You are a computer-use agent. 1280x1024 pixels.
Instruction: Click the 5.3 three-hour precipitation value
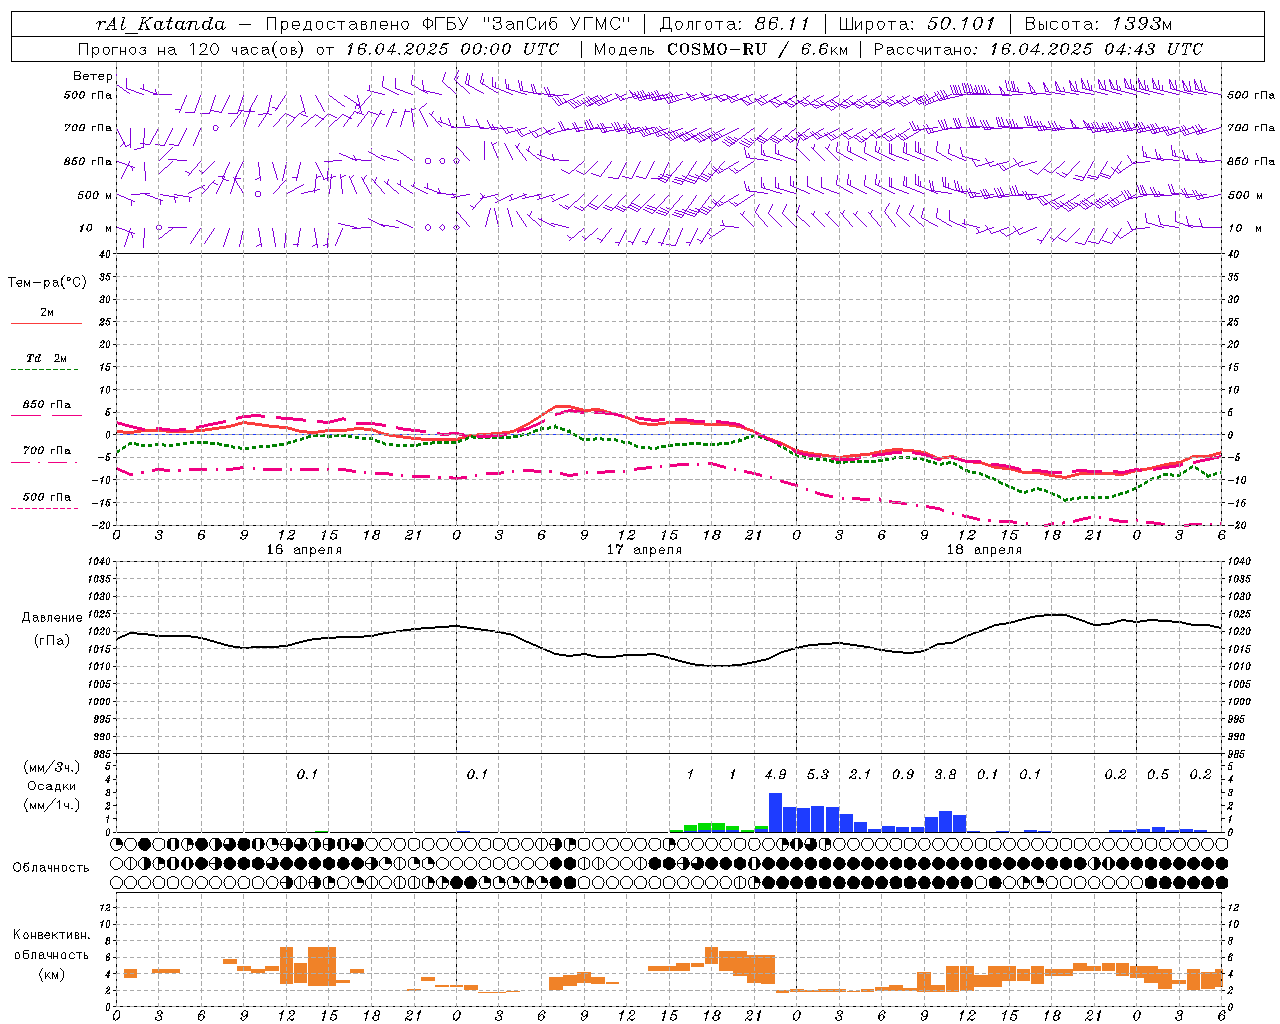(818, 775)
